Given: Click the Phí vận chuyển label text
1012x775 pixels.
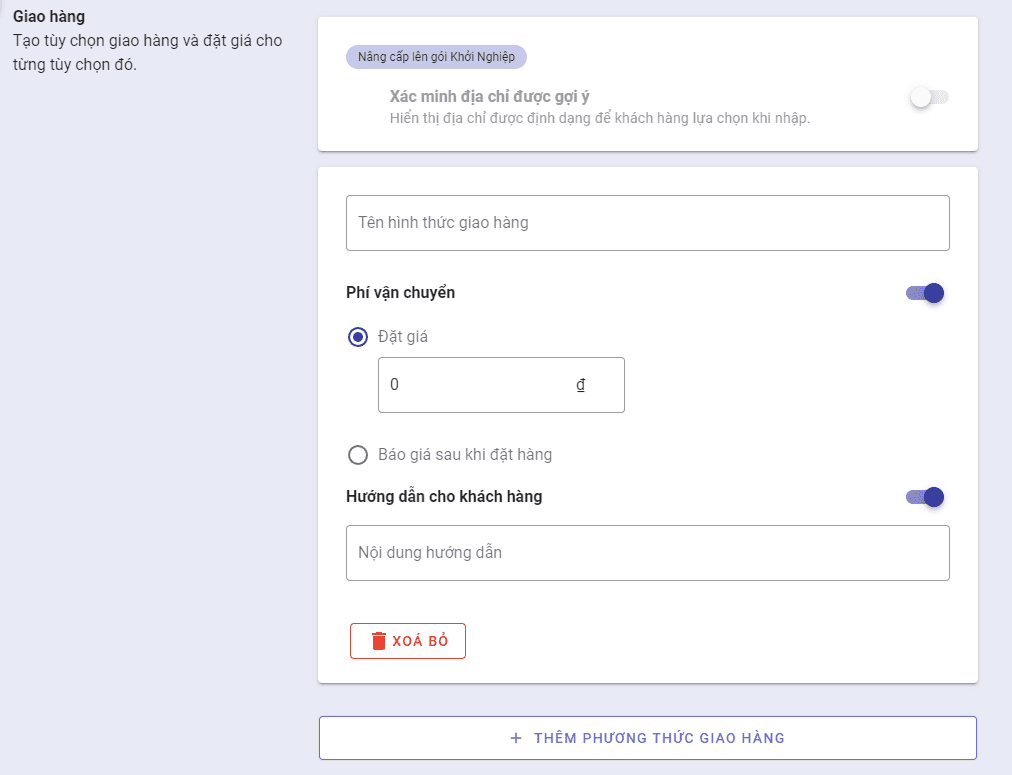Looking at the screenshot, I should click(400, 293).
